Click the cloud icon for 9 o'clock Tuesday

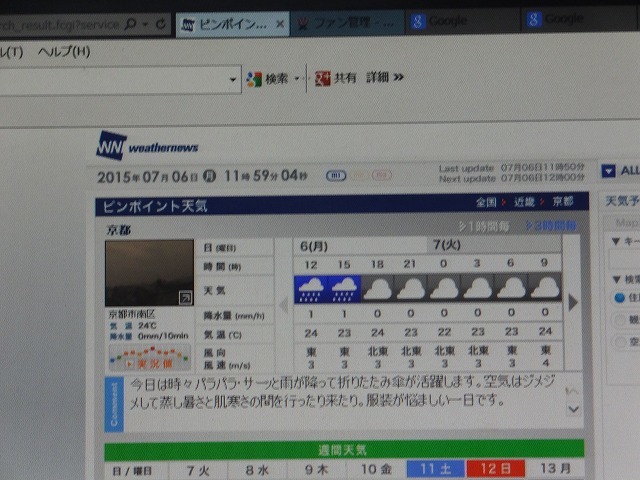pyautogui.click(x=545, y=286)
